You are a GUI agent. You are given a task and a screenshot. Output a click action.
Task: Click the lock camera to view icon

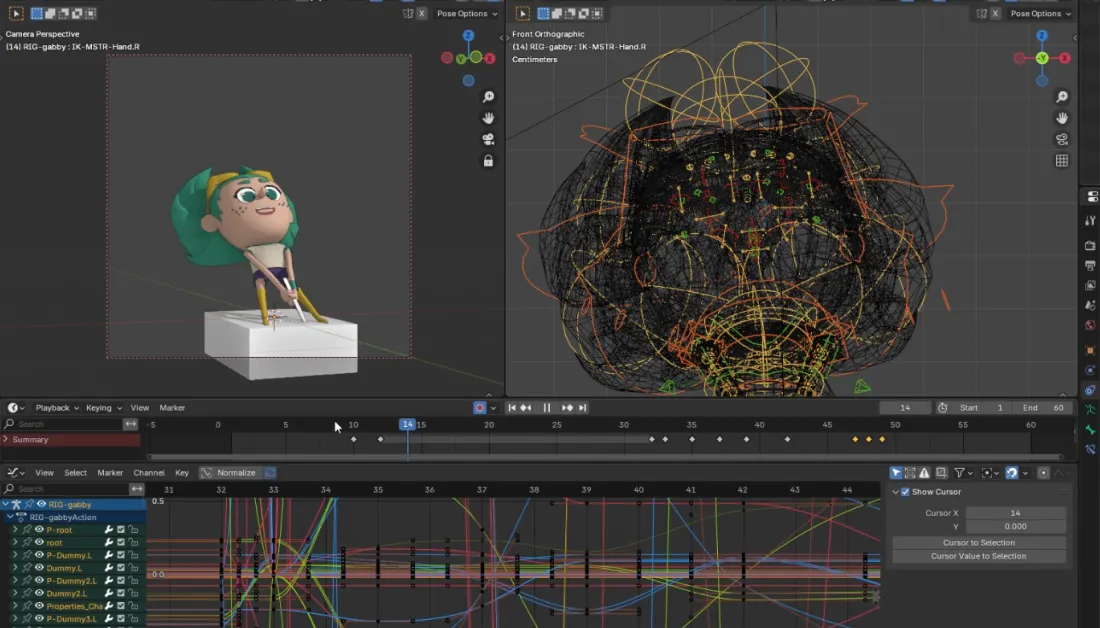[x=488, y=160]
